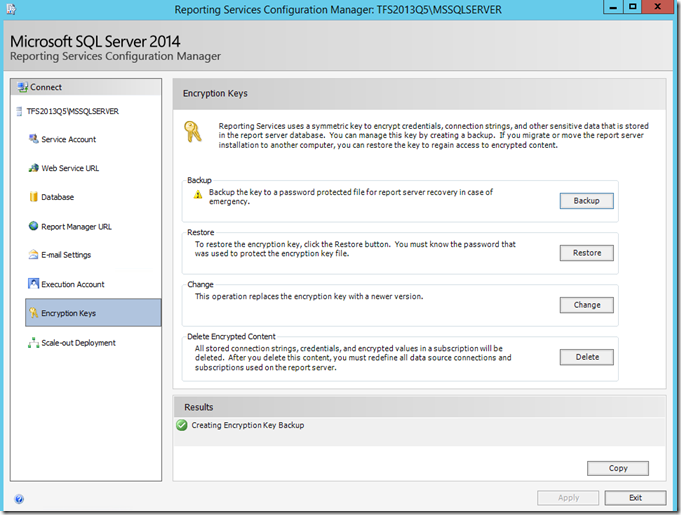Click the Exit button

(x=635, y=498)
